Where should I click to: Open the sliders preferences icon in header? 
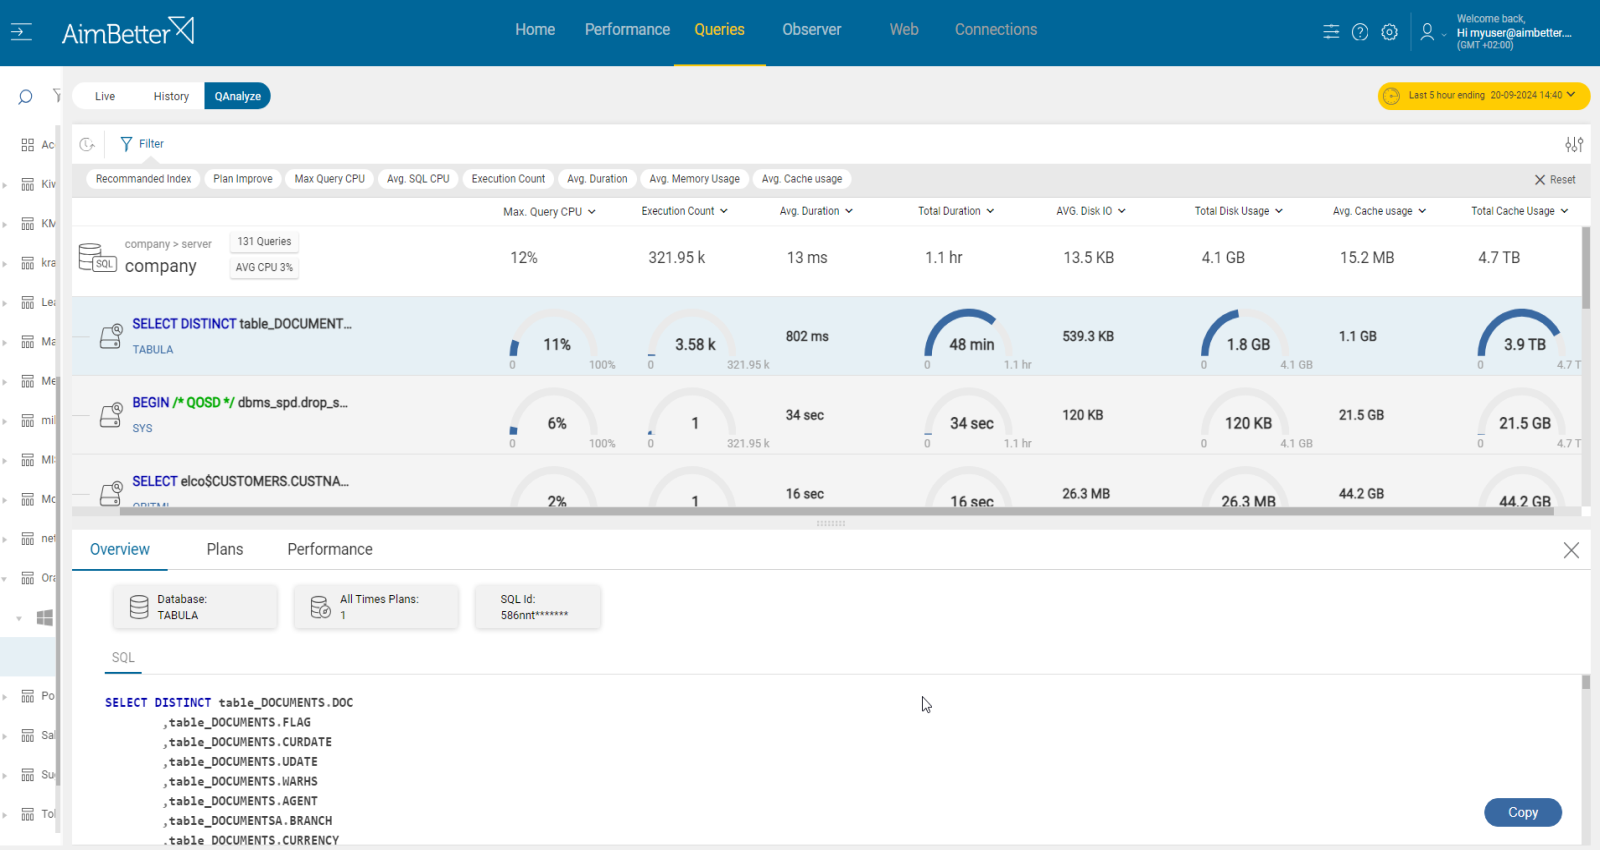tap(1331, 32)
